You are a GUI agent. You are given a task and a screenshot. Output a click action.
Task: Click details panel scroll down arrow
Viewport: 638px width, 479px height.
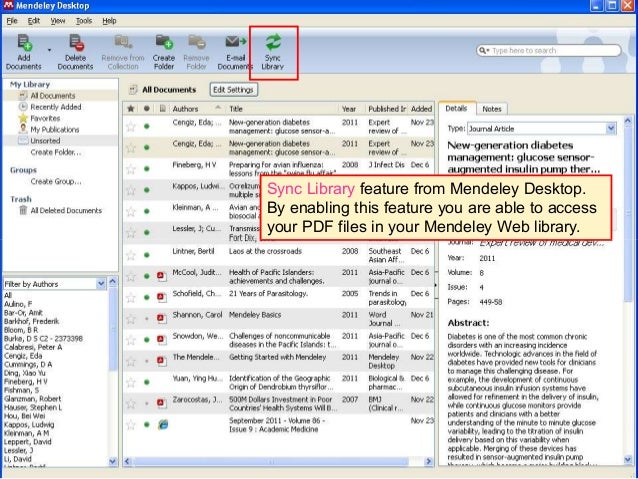[x=627, y=459]
